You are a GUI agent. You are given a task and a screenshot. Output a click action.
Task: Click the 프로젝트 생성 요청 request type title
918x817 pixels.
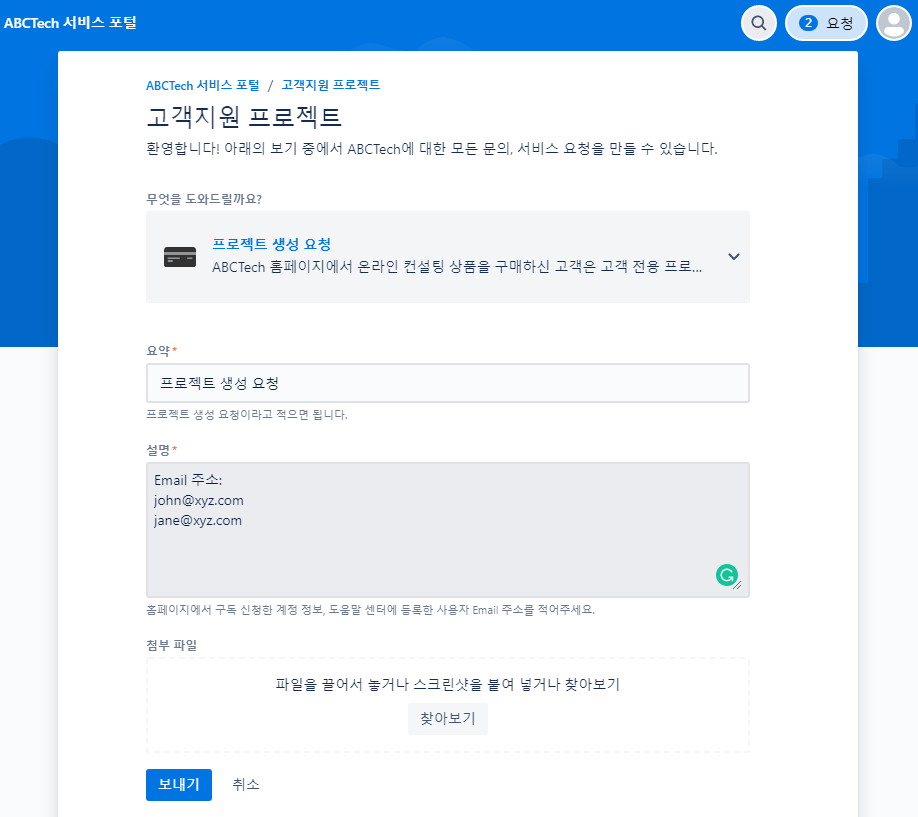pos(272,244)
